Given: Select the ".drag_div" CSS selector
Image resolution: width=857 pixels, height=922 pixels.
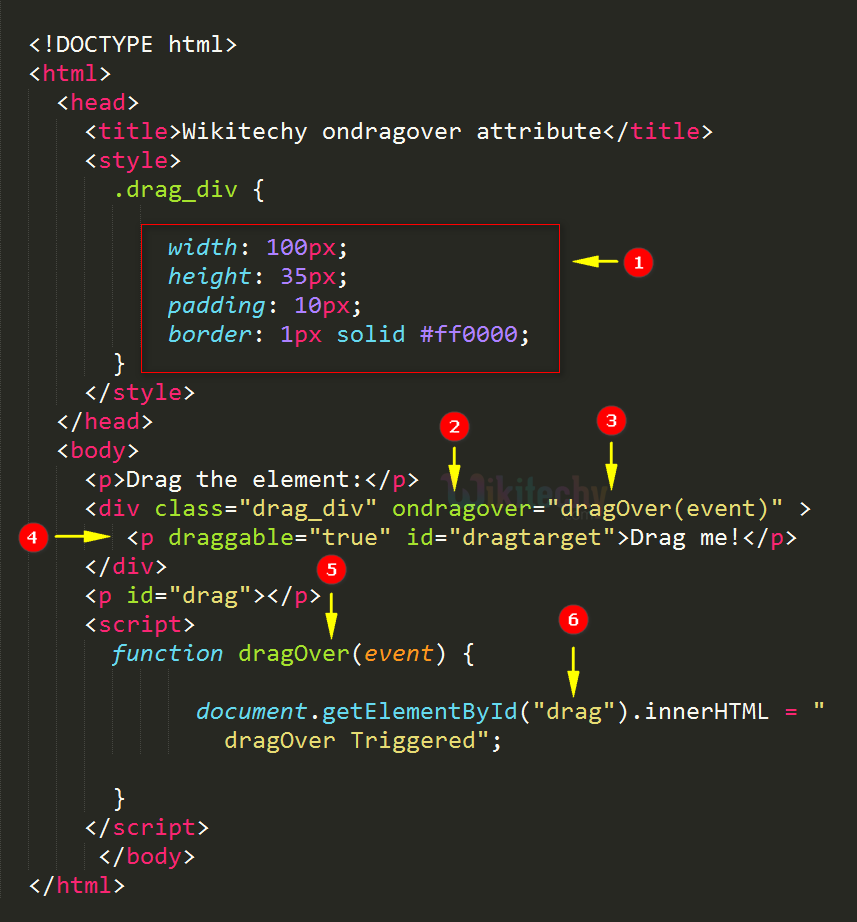Looking at the screenshot, I should point(175,190).
